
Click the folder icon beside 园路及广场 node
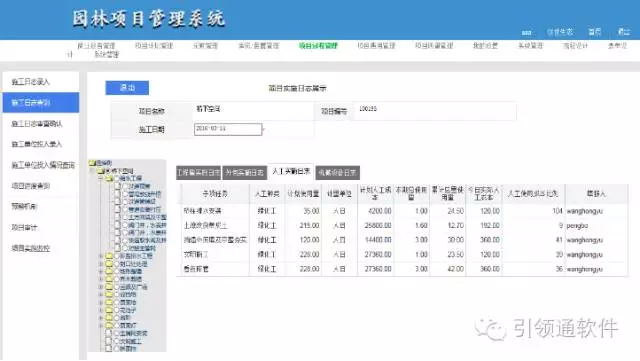[x=109, y=287]
